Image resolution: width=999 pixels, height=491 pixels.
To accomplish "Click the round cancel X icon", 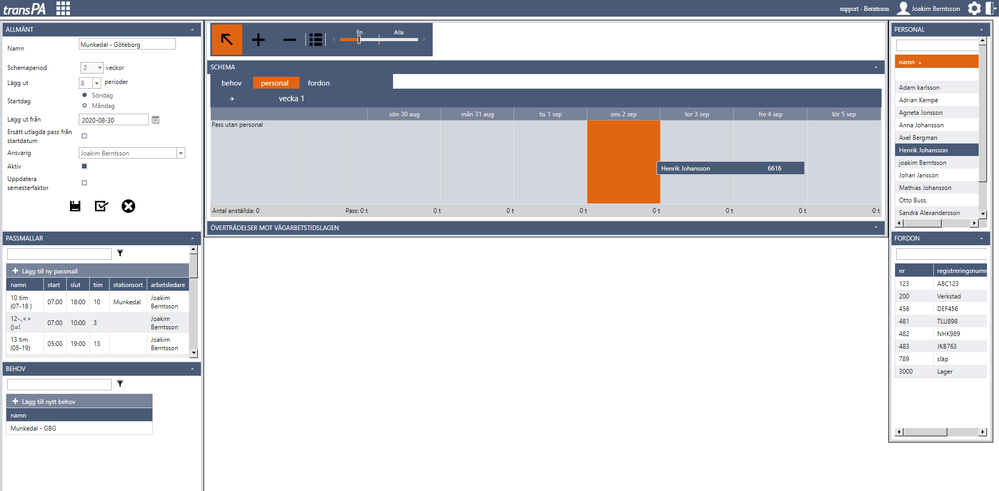I will coord(129,206).
